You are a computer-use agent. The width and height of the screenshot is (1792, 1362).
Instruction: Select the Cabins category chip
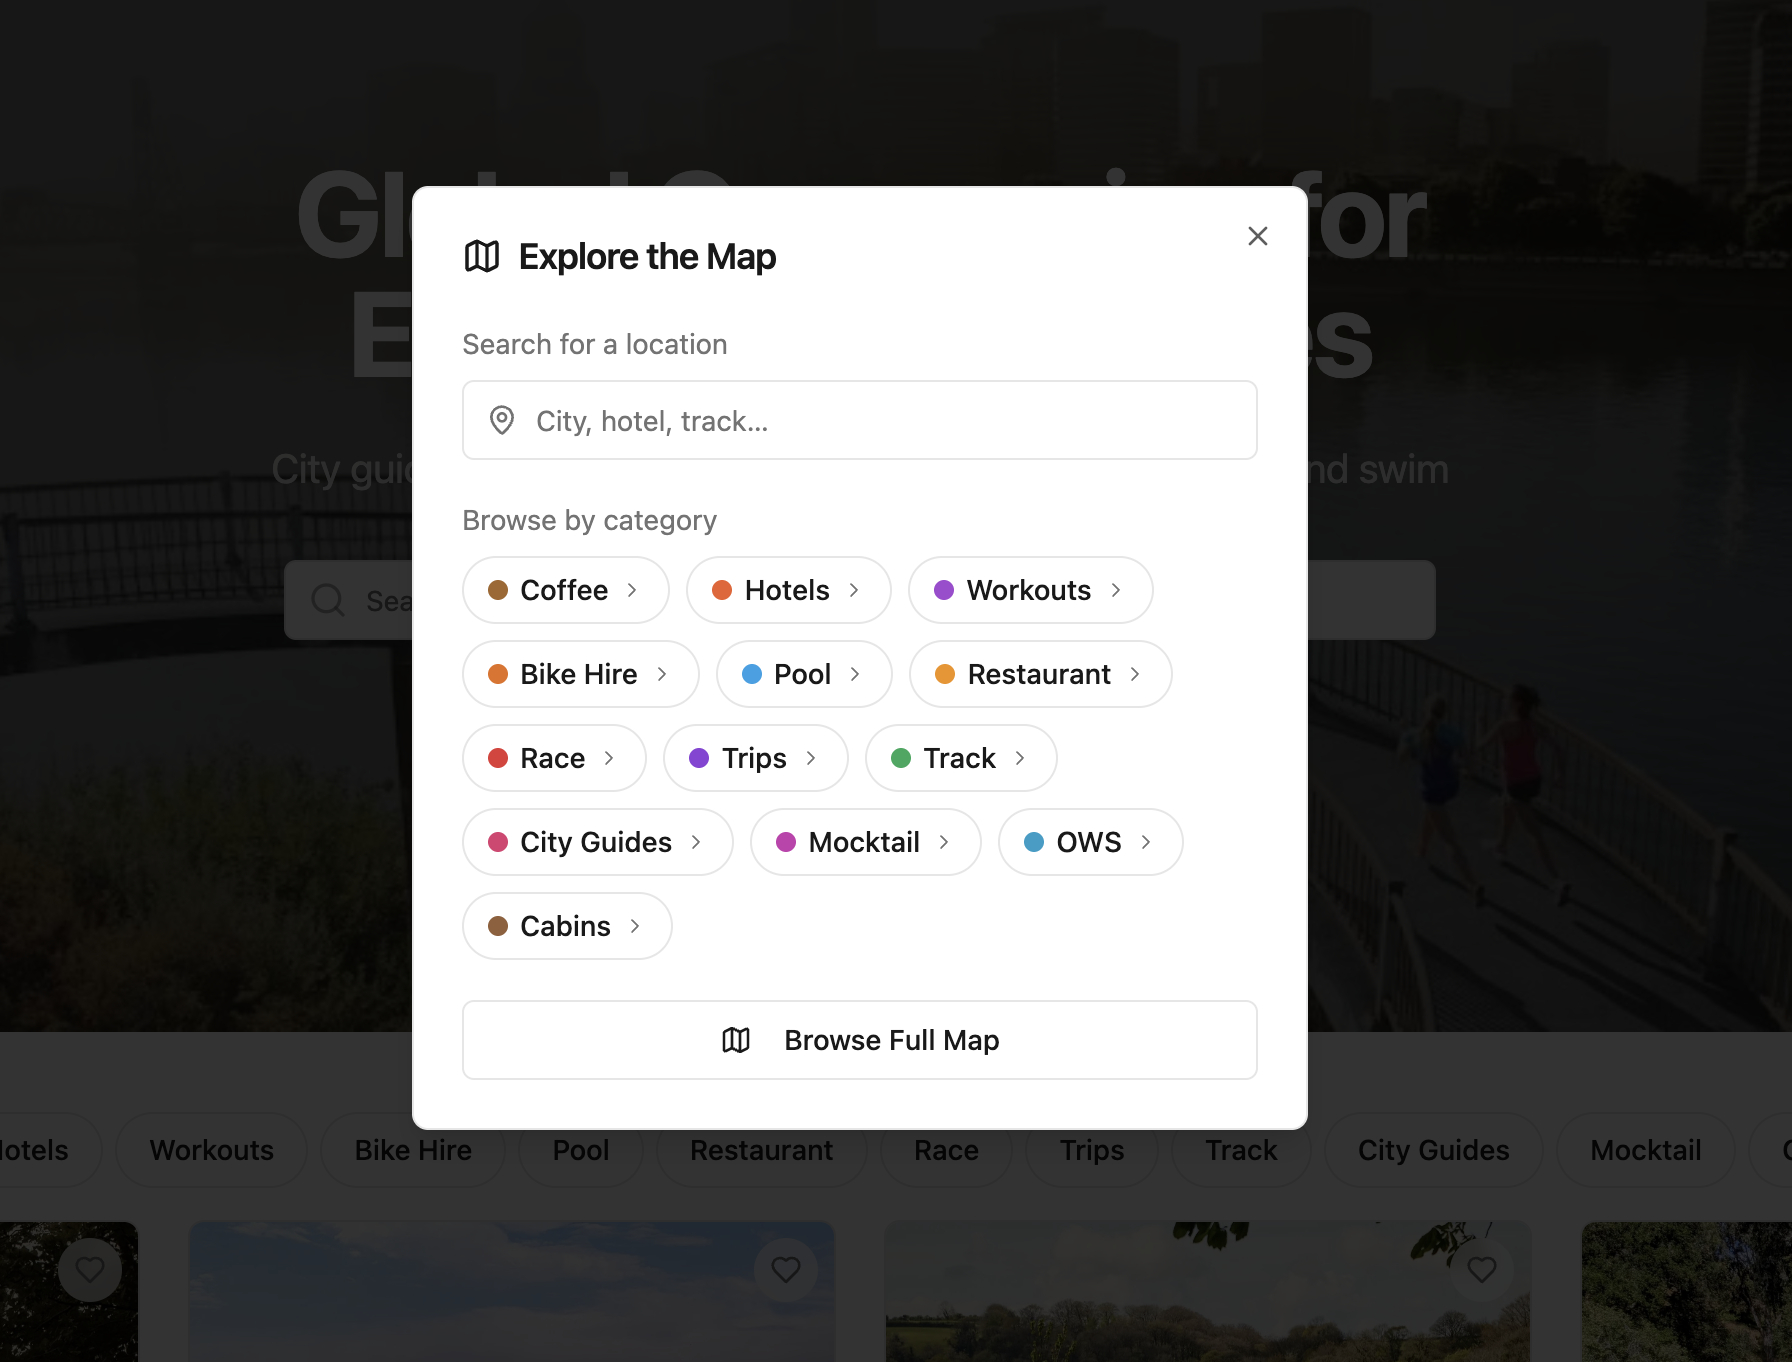click(x=567, y=926)
